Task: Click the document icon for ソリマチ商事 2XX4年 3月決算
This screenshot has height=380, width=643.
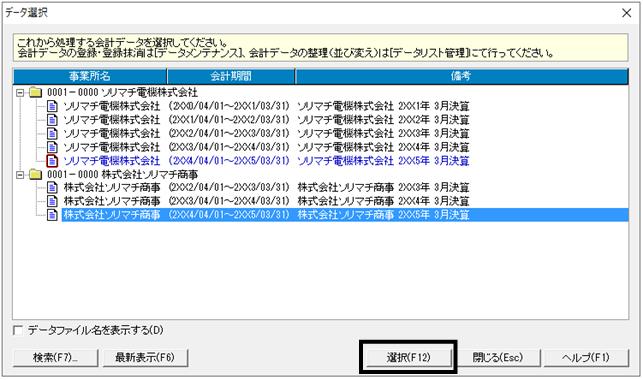Action: pos(52,201)
